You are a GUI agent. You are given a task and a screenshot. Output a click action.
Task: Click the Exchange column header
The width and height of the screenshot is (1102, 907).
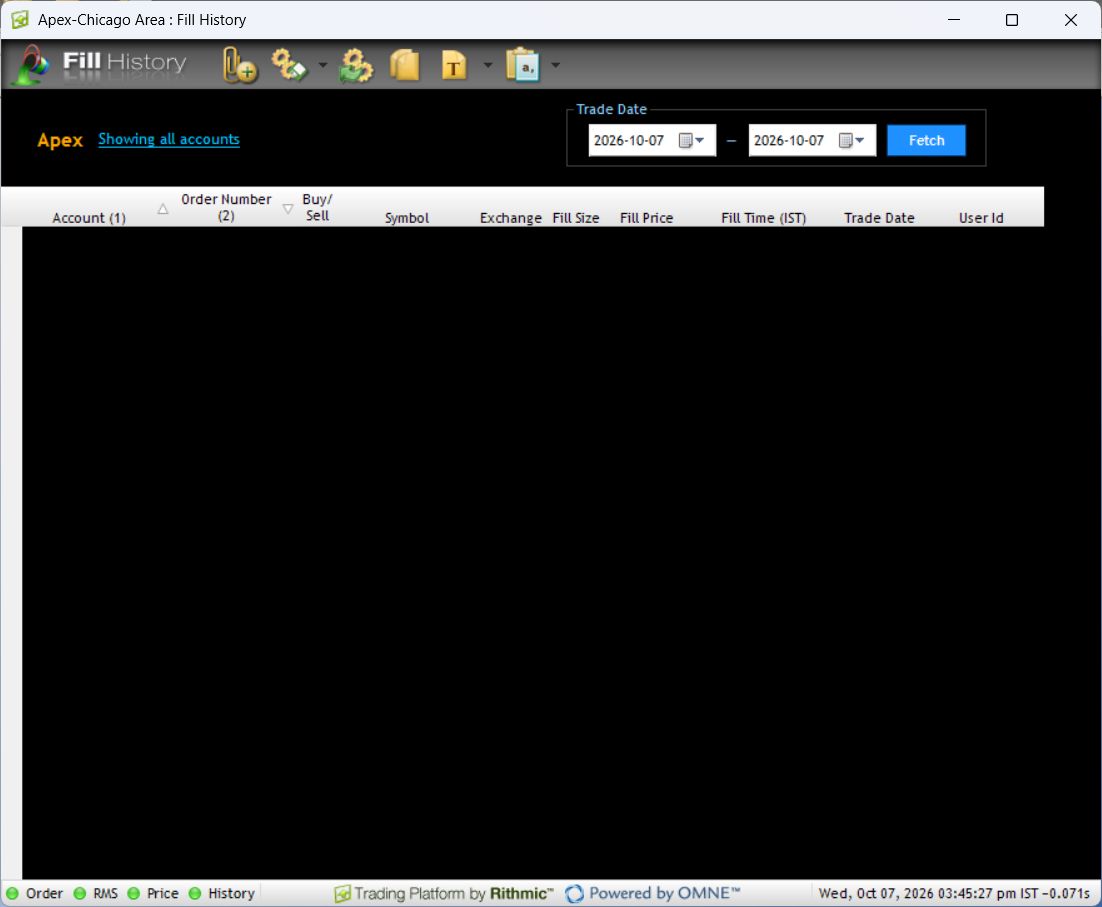(x=510, y=218)
